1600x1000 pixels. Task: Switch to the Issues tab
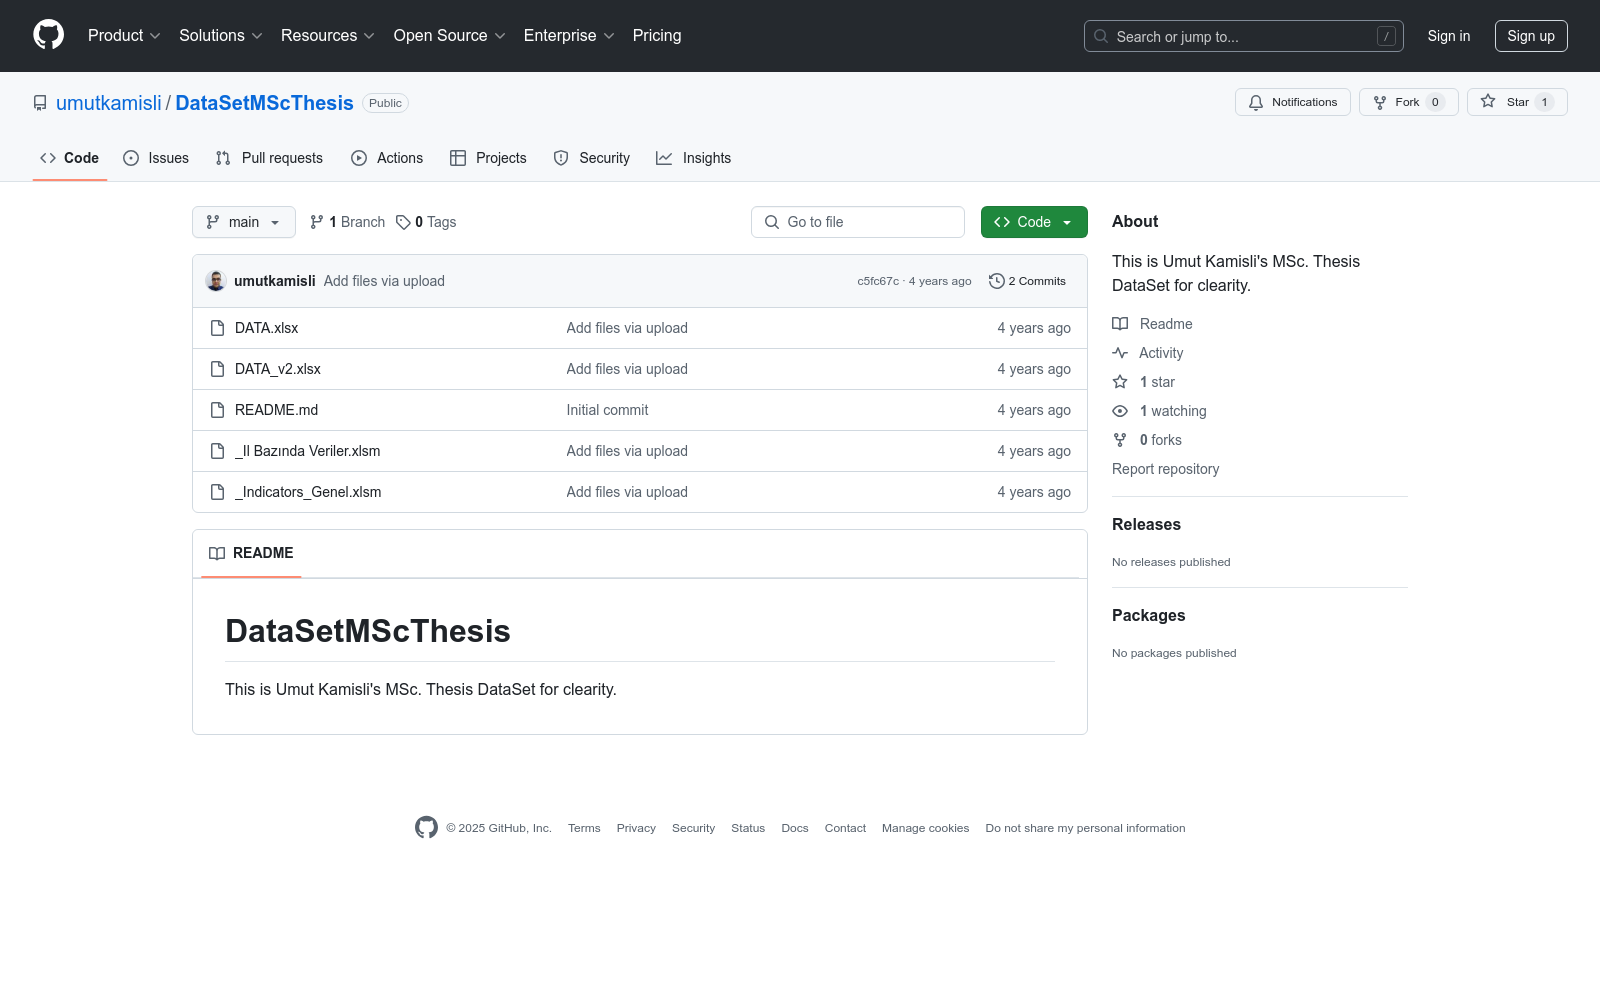(156, 158)
